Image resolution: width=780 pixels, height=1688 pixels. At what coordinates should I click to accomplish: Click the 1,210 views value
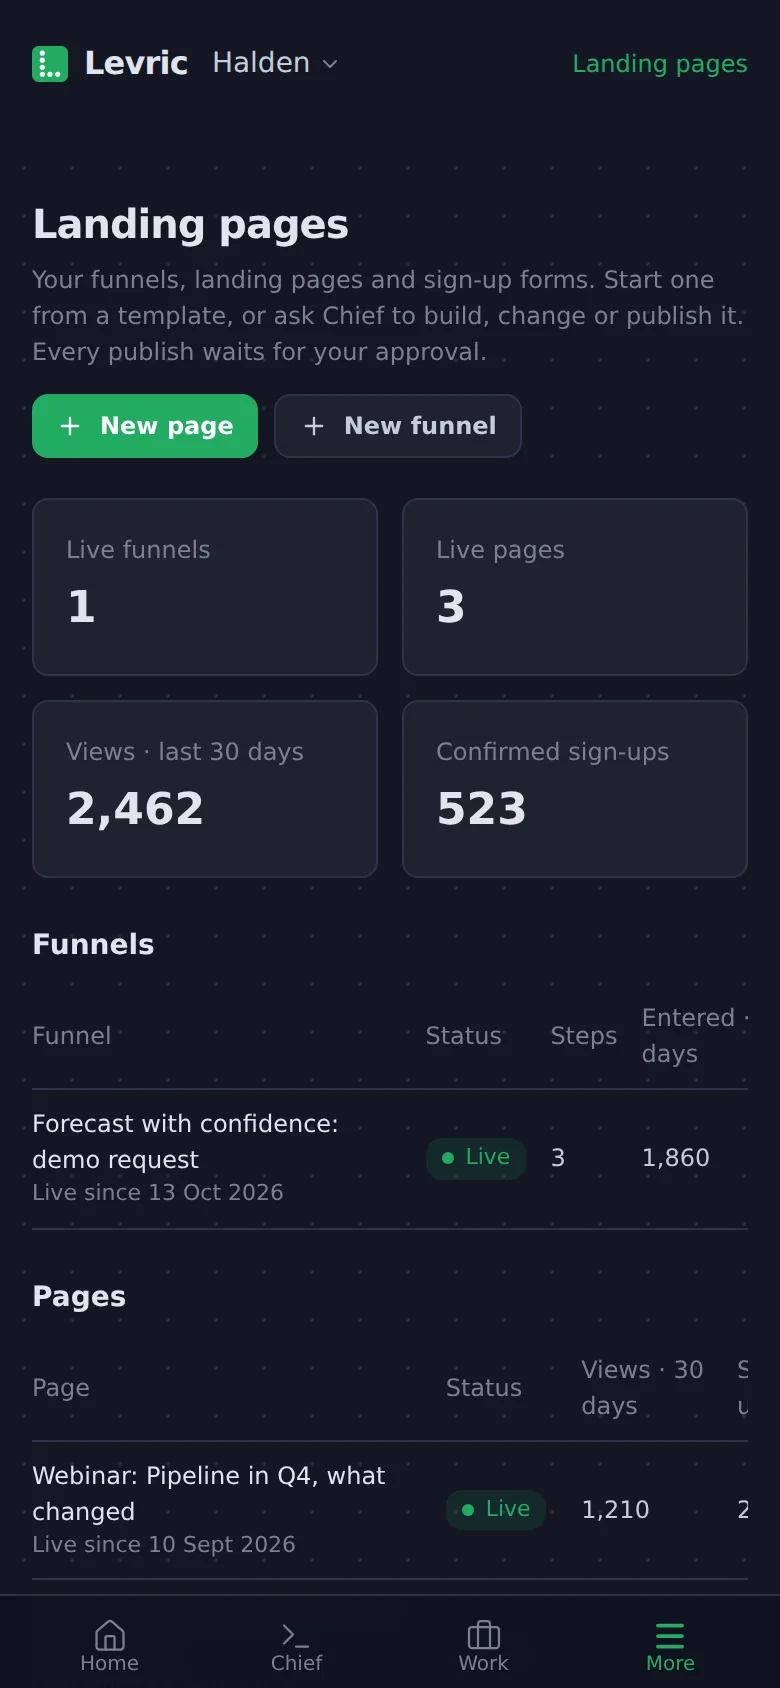point(615,1509)
